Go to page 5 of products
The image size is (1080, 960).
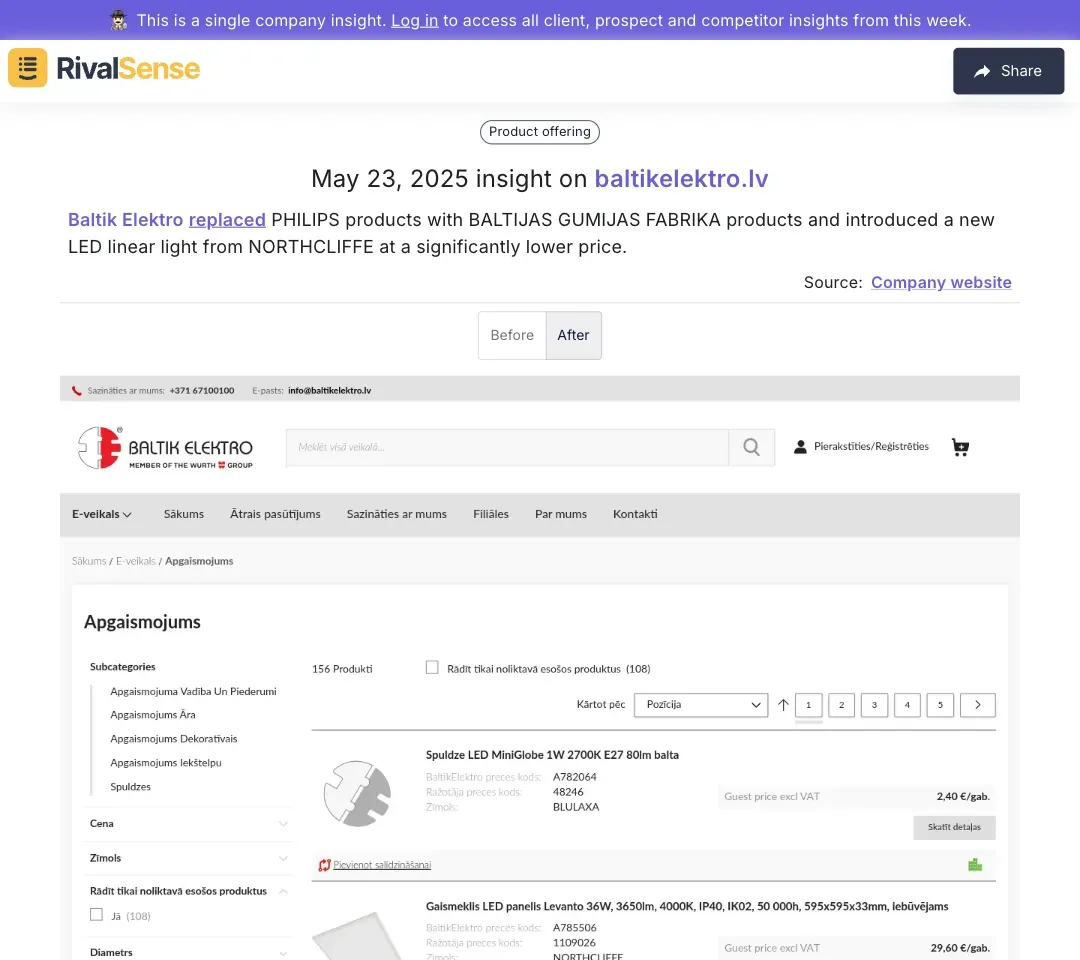(x=940, y=705)
